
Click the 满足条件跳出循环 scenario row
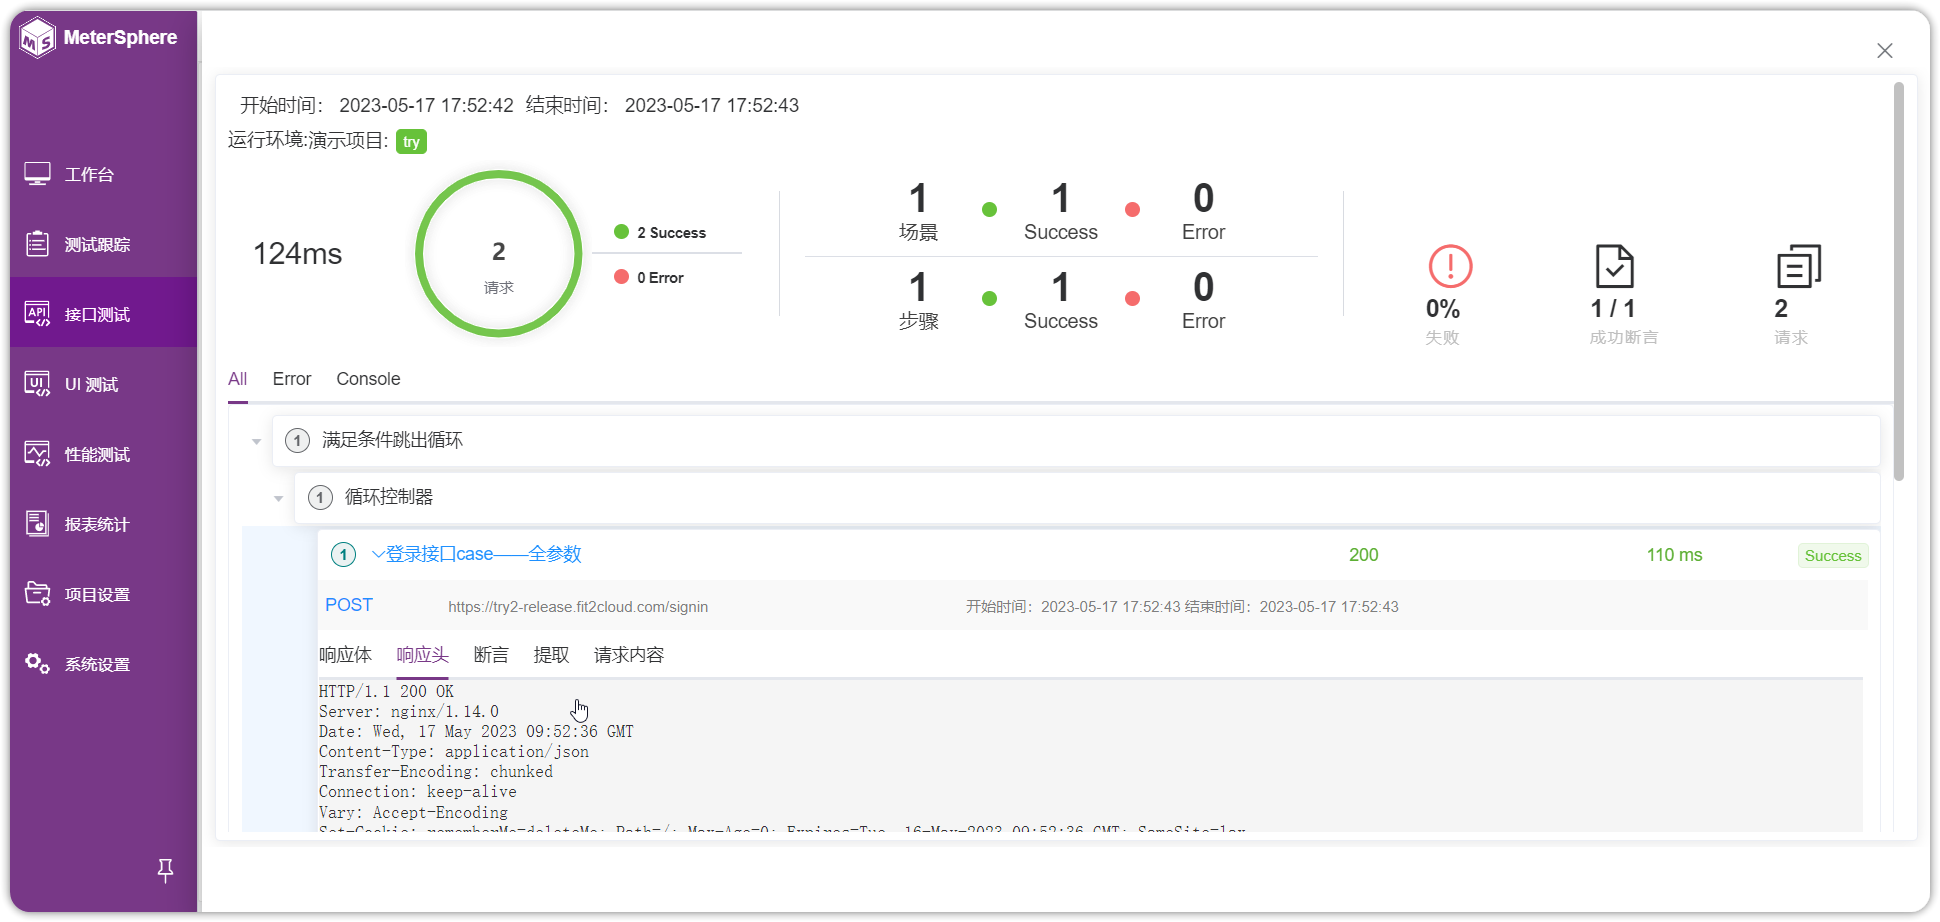1076,441
